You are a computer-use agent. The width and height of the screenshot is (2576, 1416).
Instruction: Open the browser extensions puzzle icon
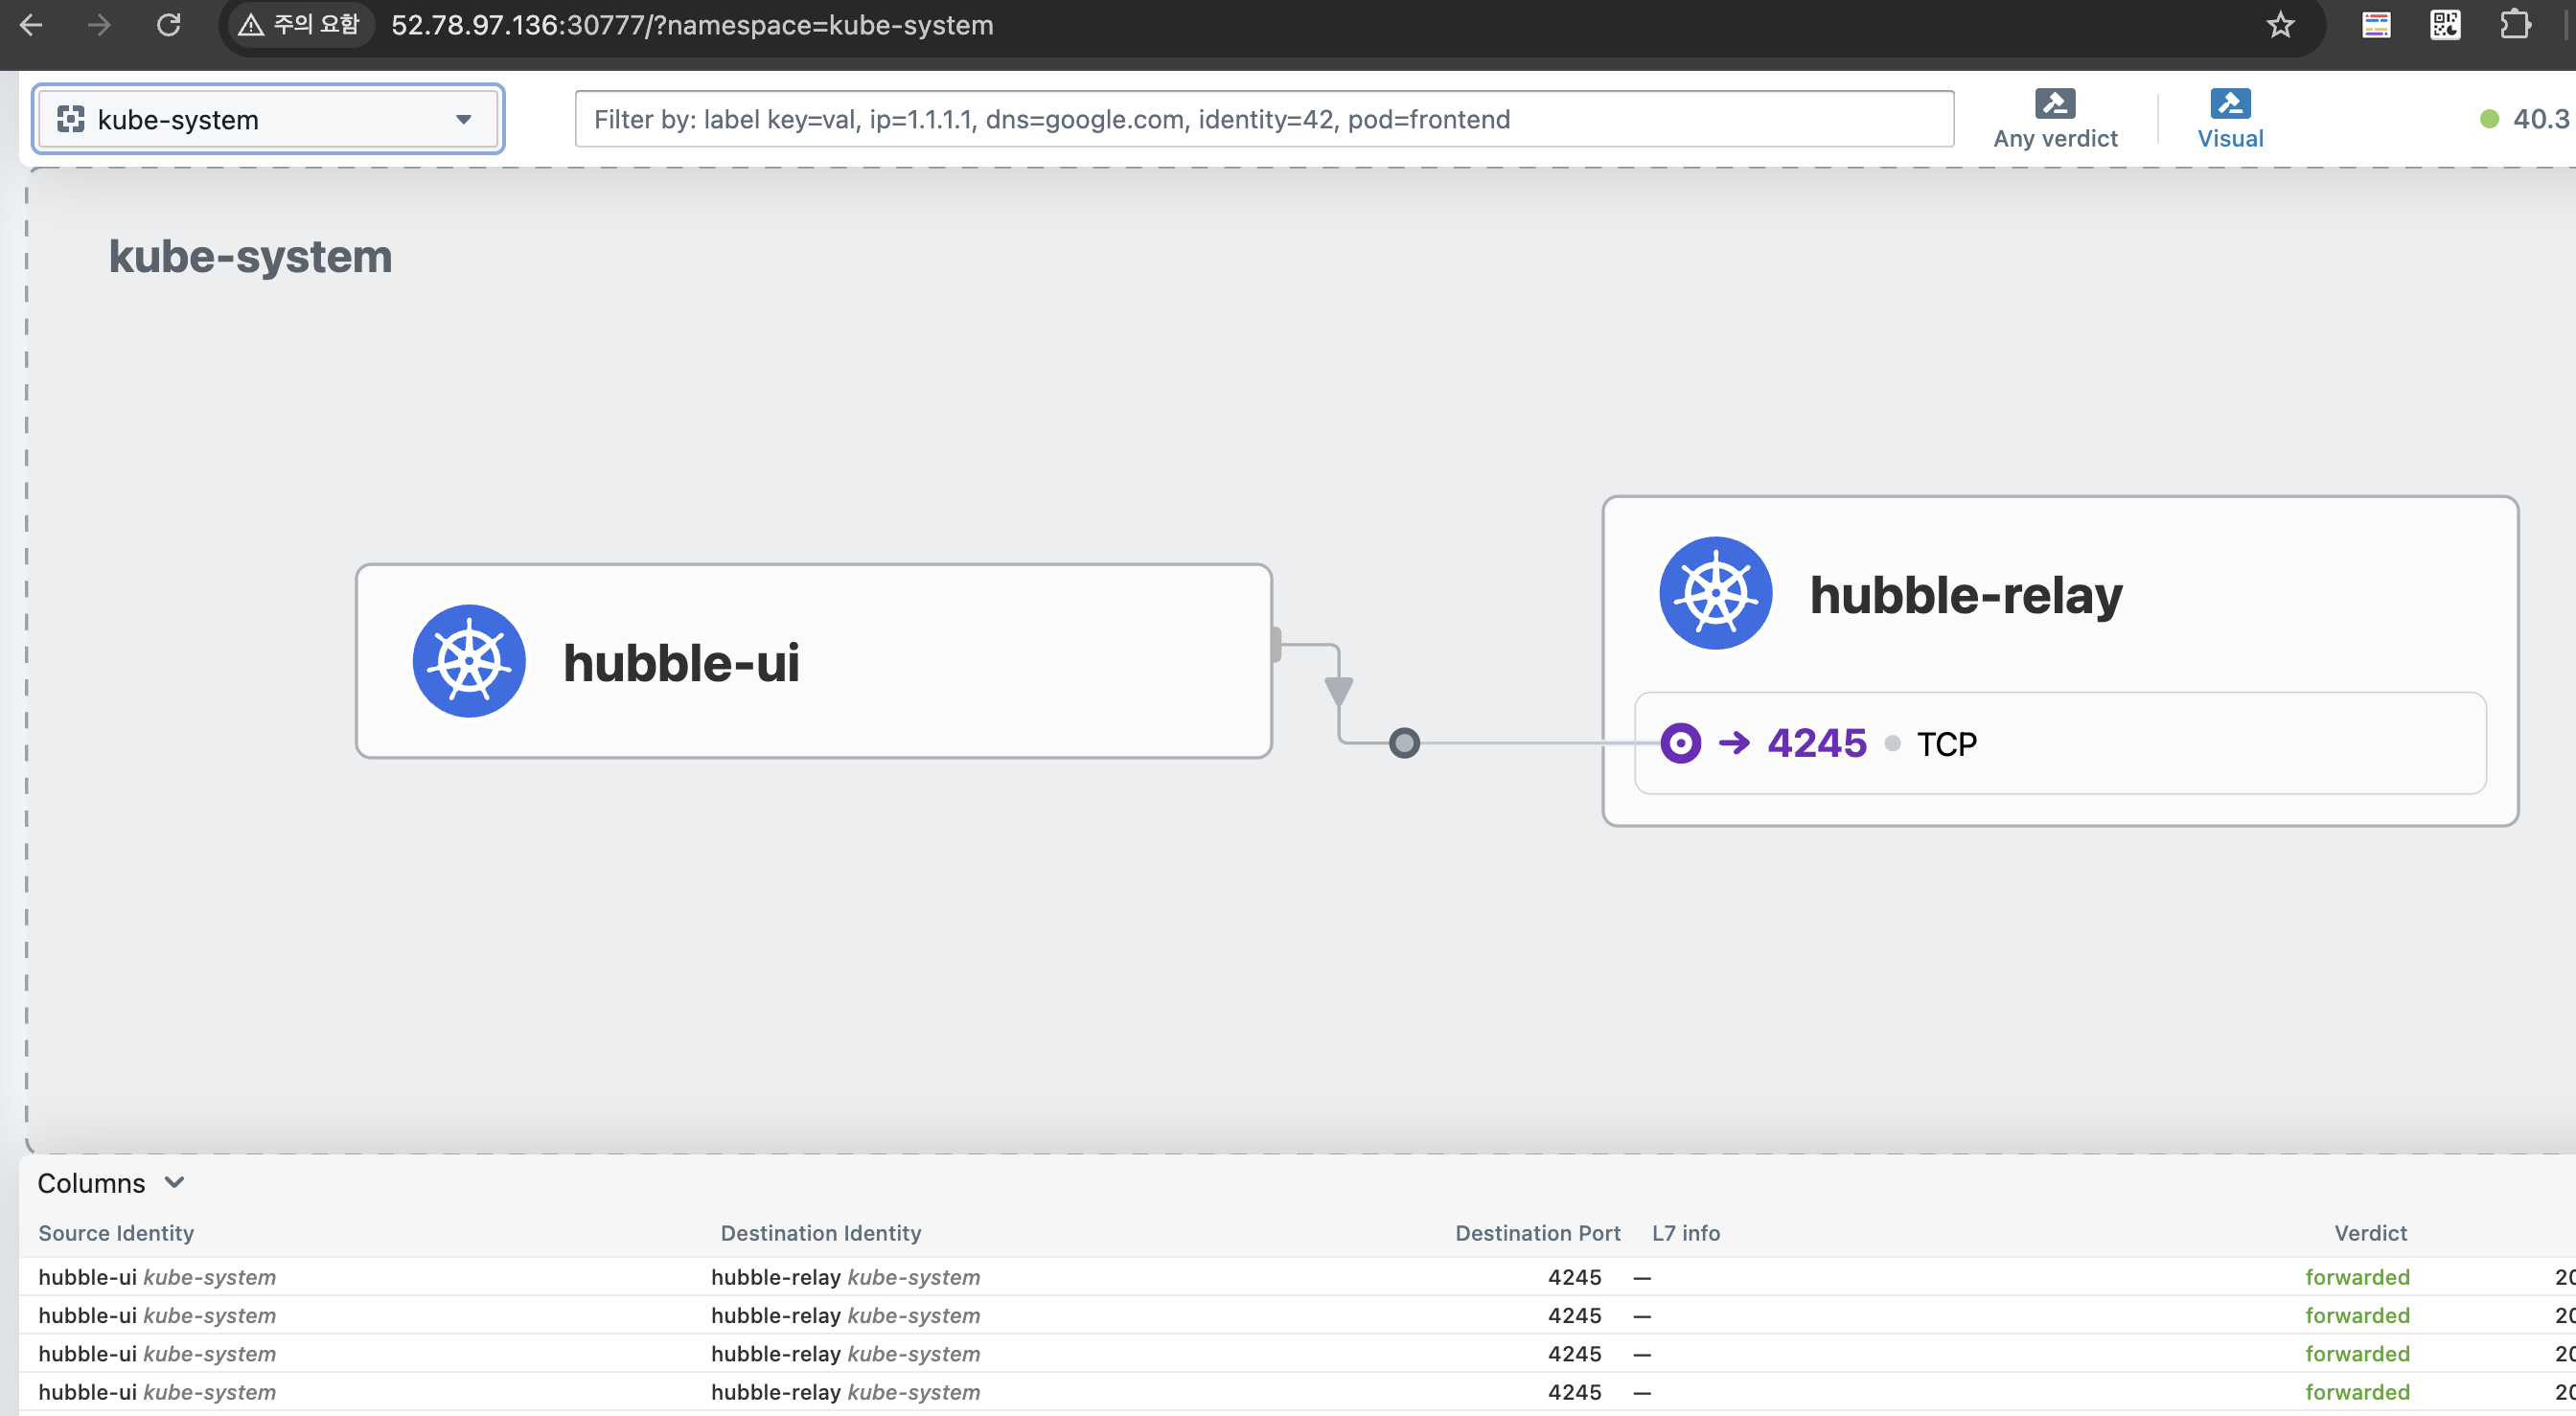tap(2514, 25)
